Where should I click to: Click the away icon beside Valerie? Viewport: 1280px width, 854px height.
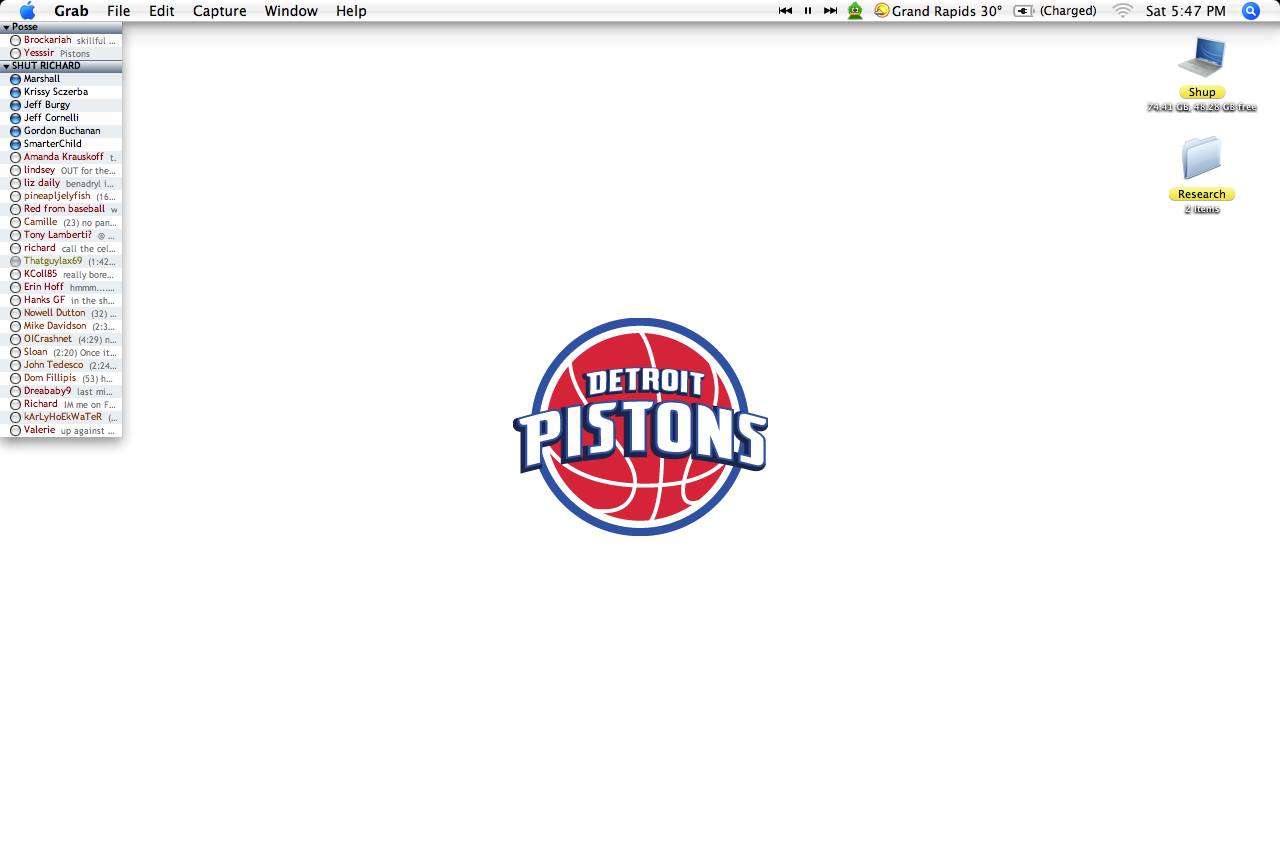click(x=15, y=430)
